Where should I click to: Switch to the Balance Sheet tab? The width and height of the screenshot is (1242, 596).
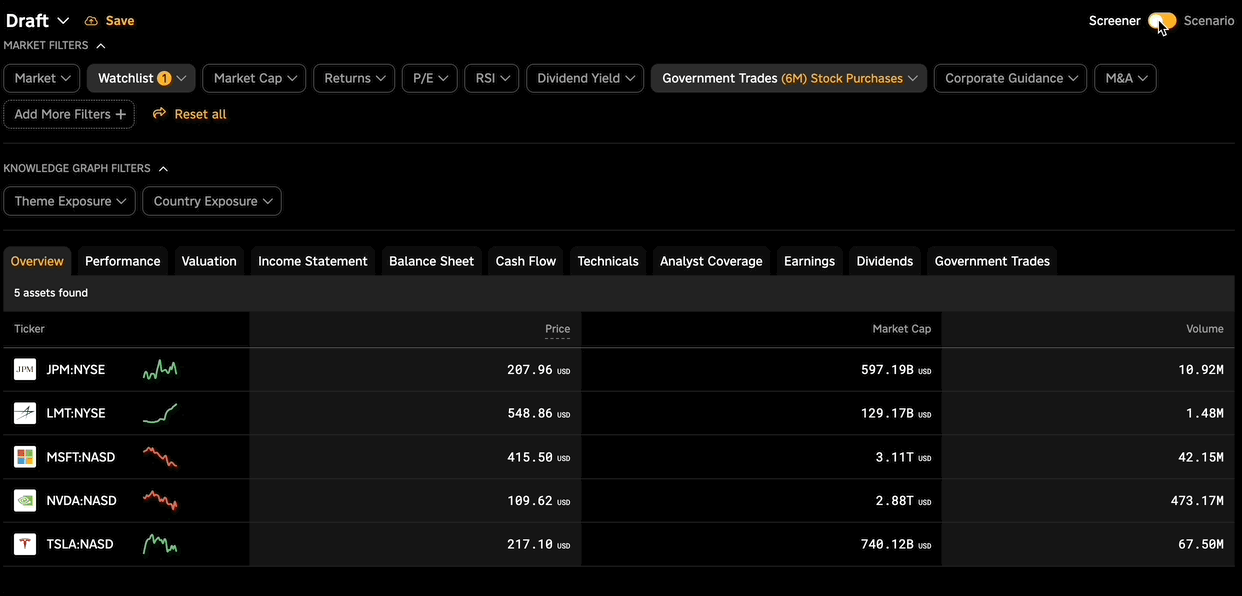pos(431,261)
